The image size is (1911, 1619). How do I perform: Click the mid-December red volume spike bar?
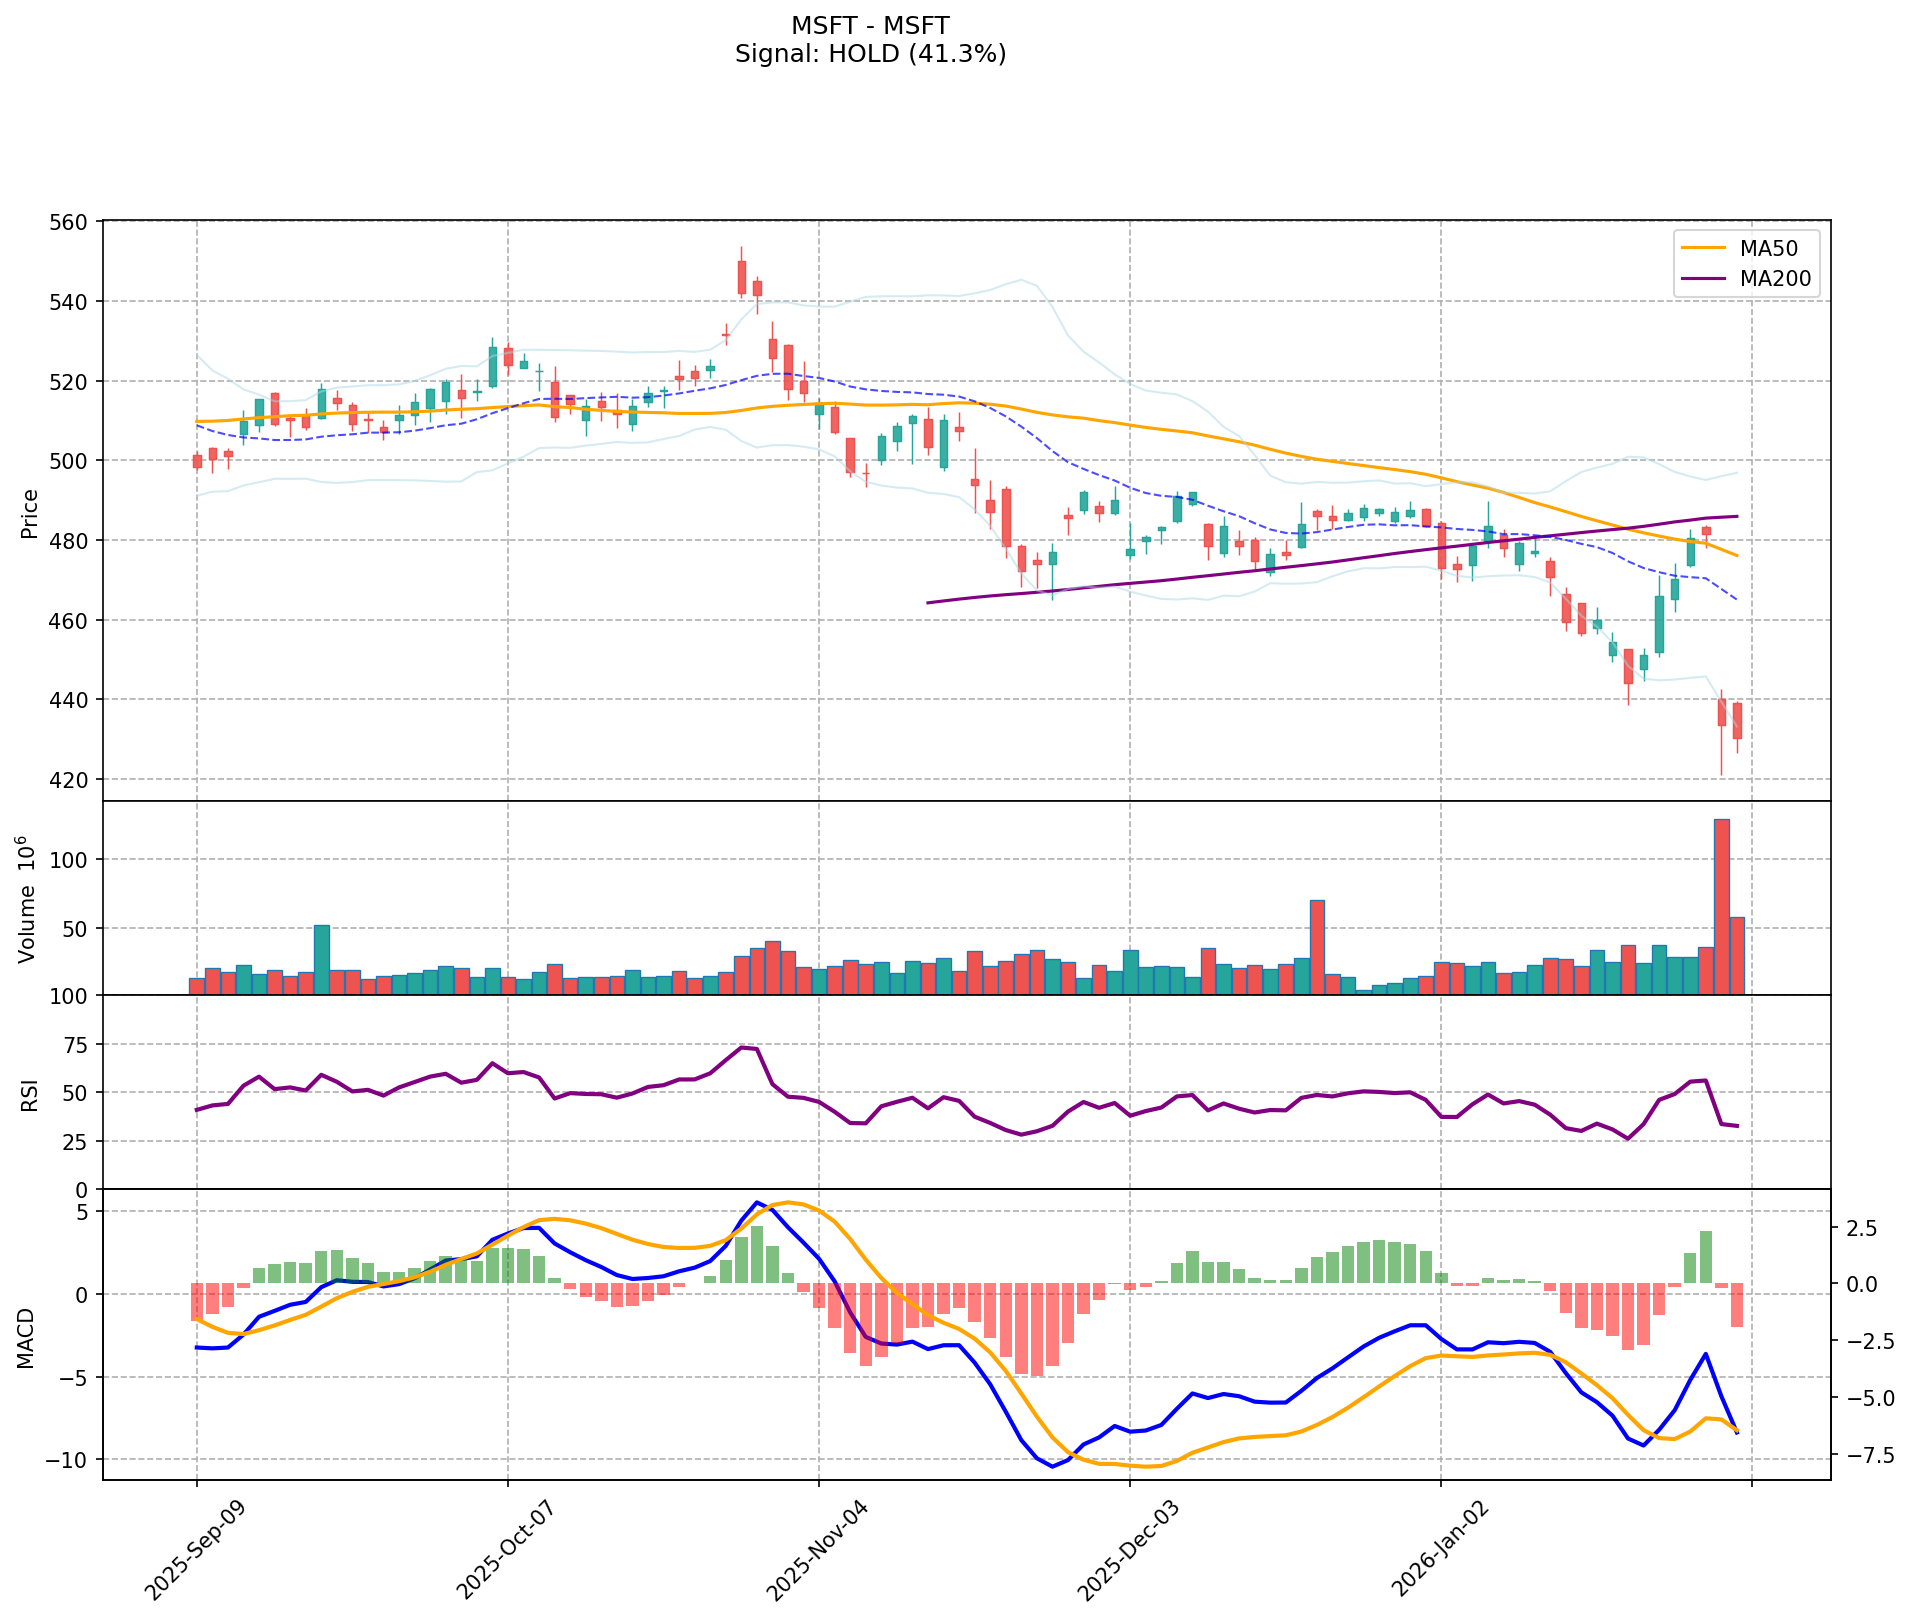(1317, 947)
